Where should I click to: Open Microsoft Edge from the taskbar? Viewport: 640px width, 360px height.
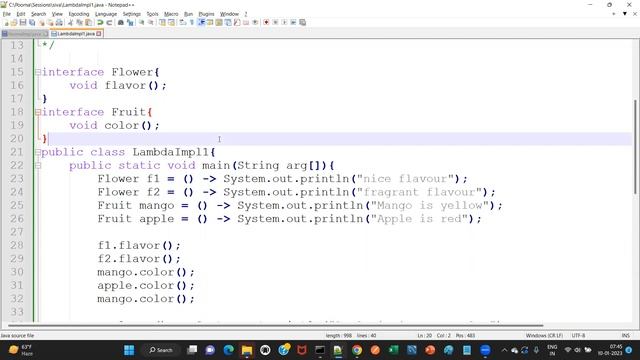(229, 350)
